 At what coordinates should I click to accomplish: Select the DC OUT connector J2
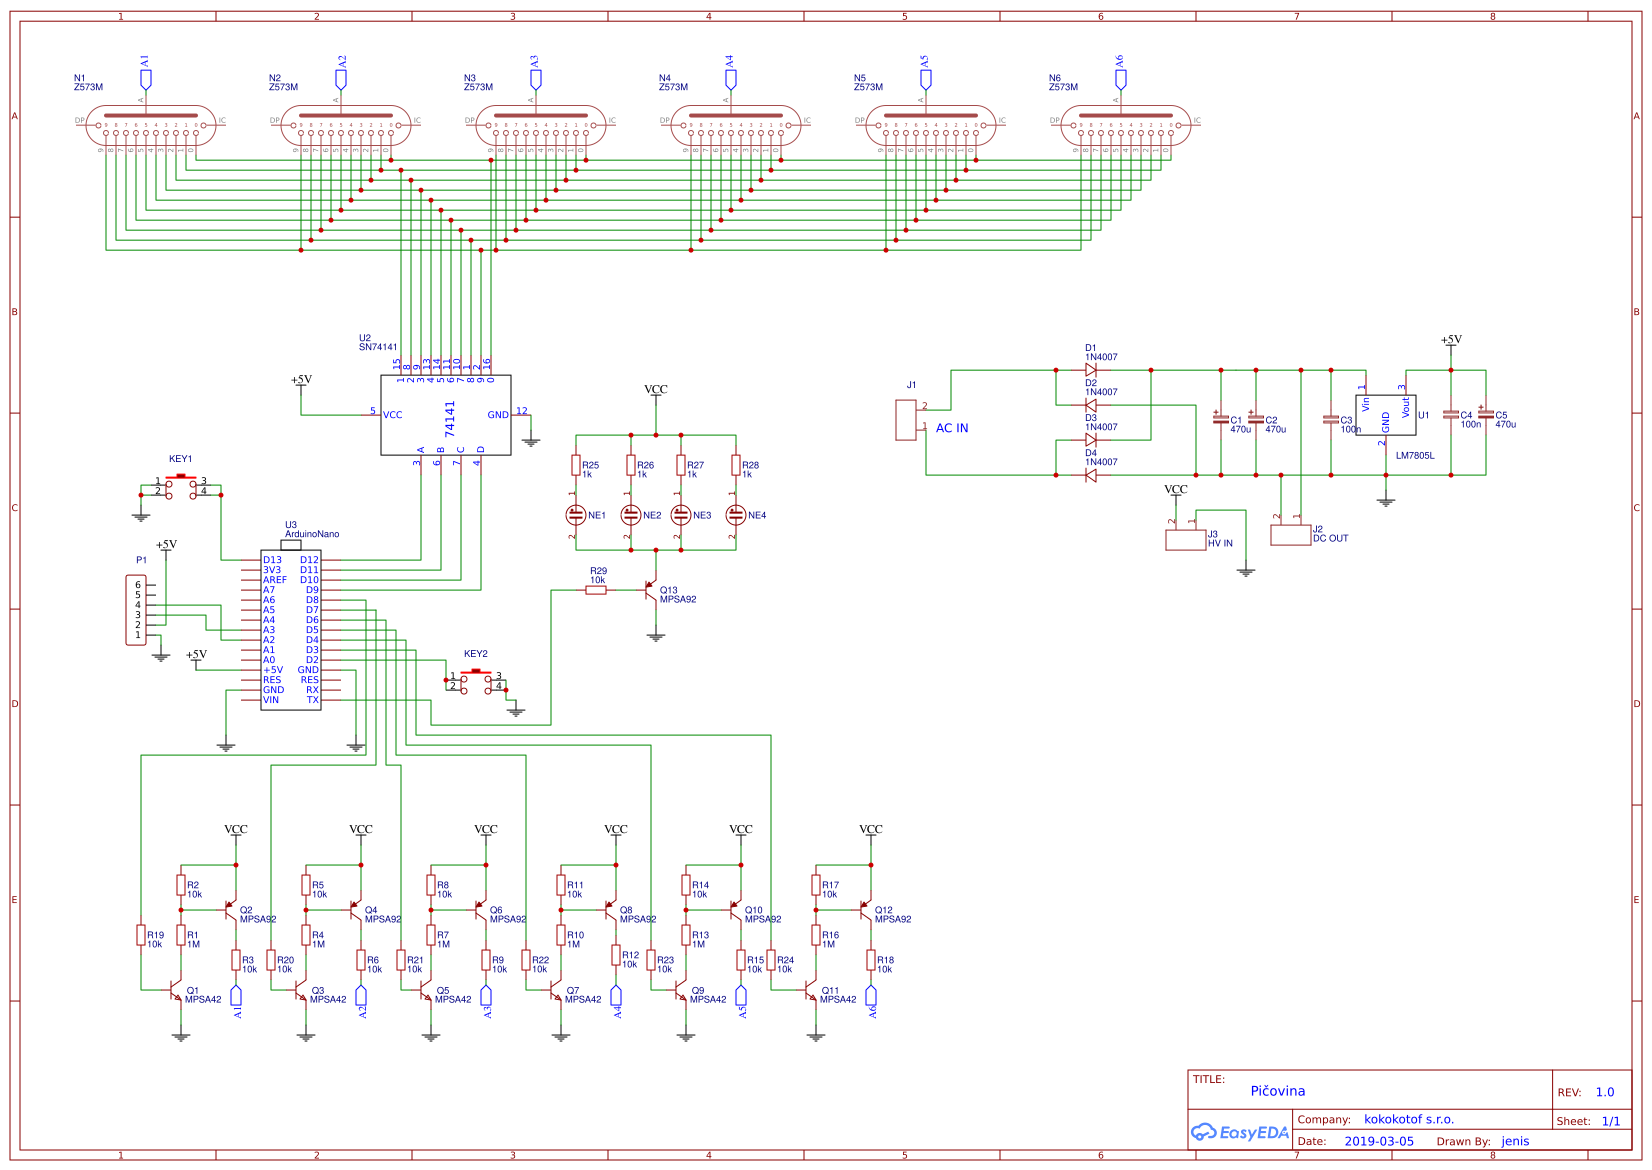(x=1289, y=535)
